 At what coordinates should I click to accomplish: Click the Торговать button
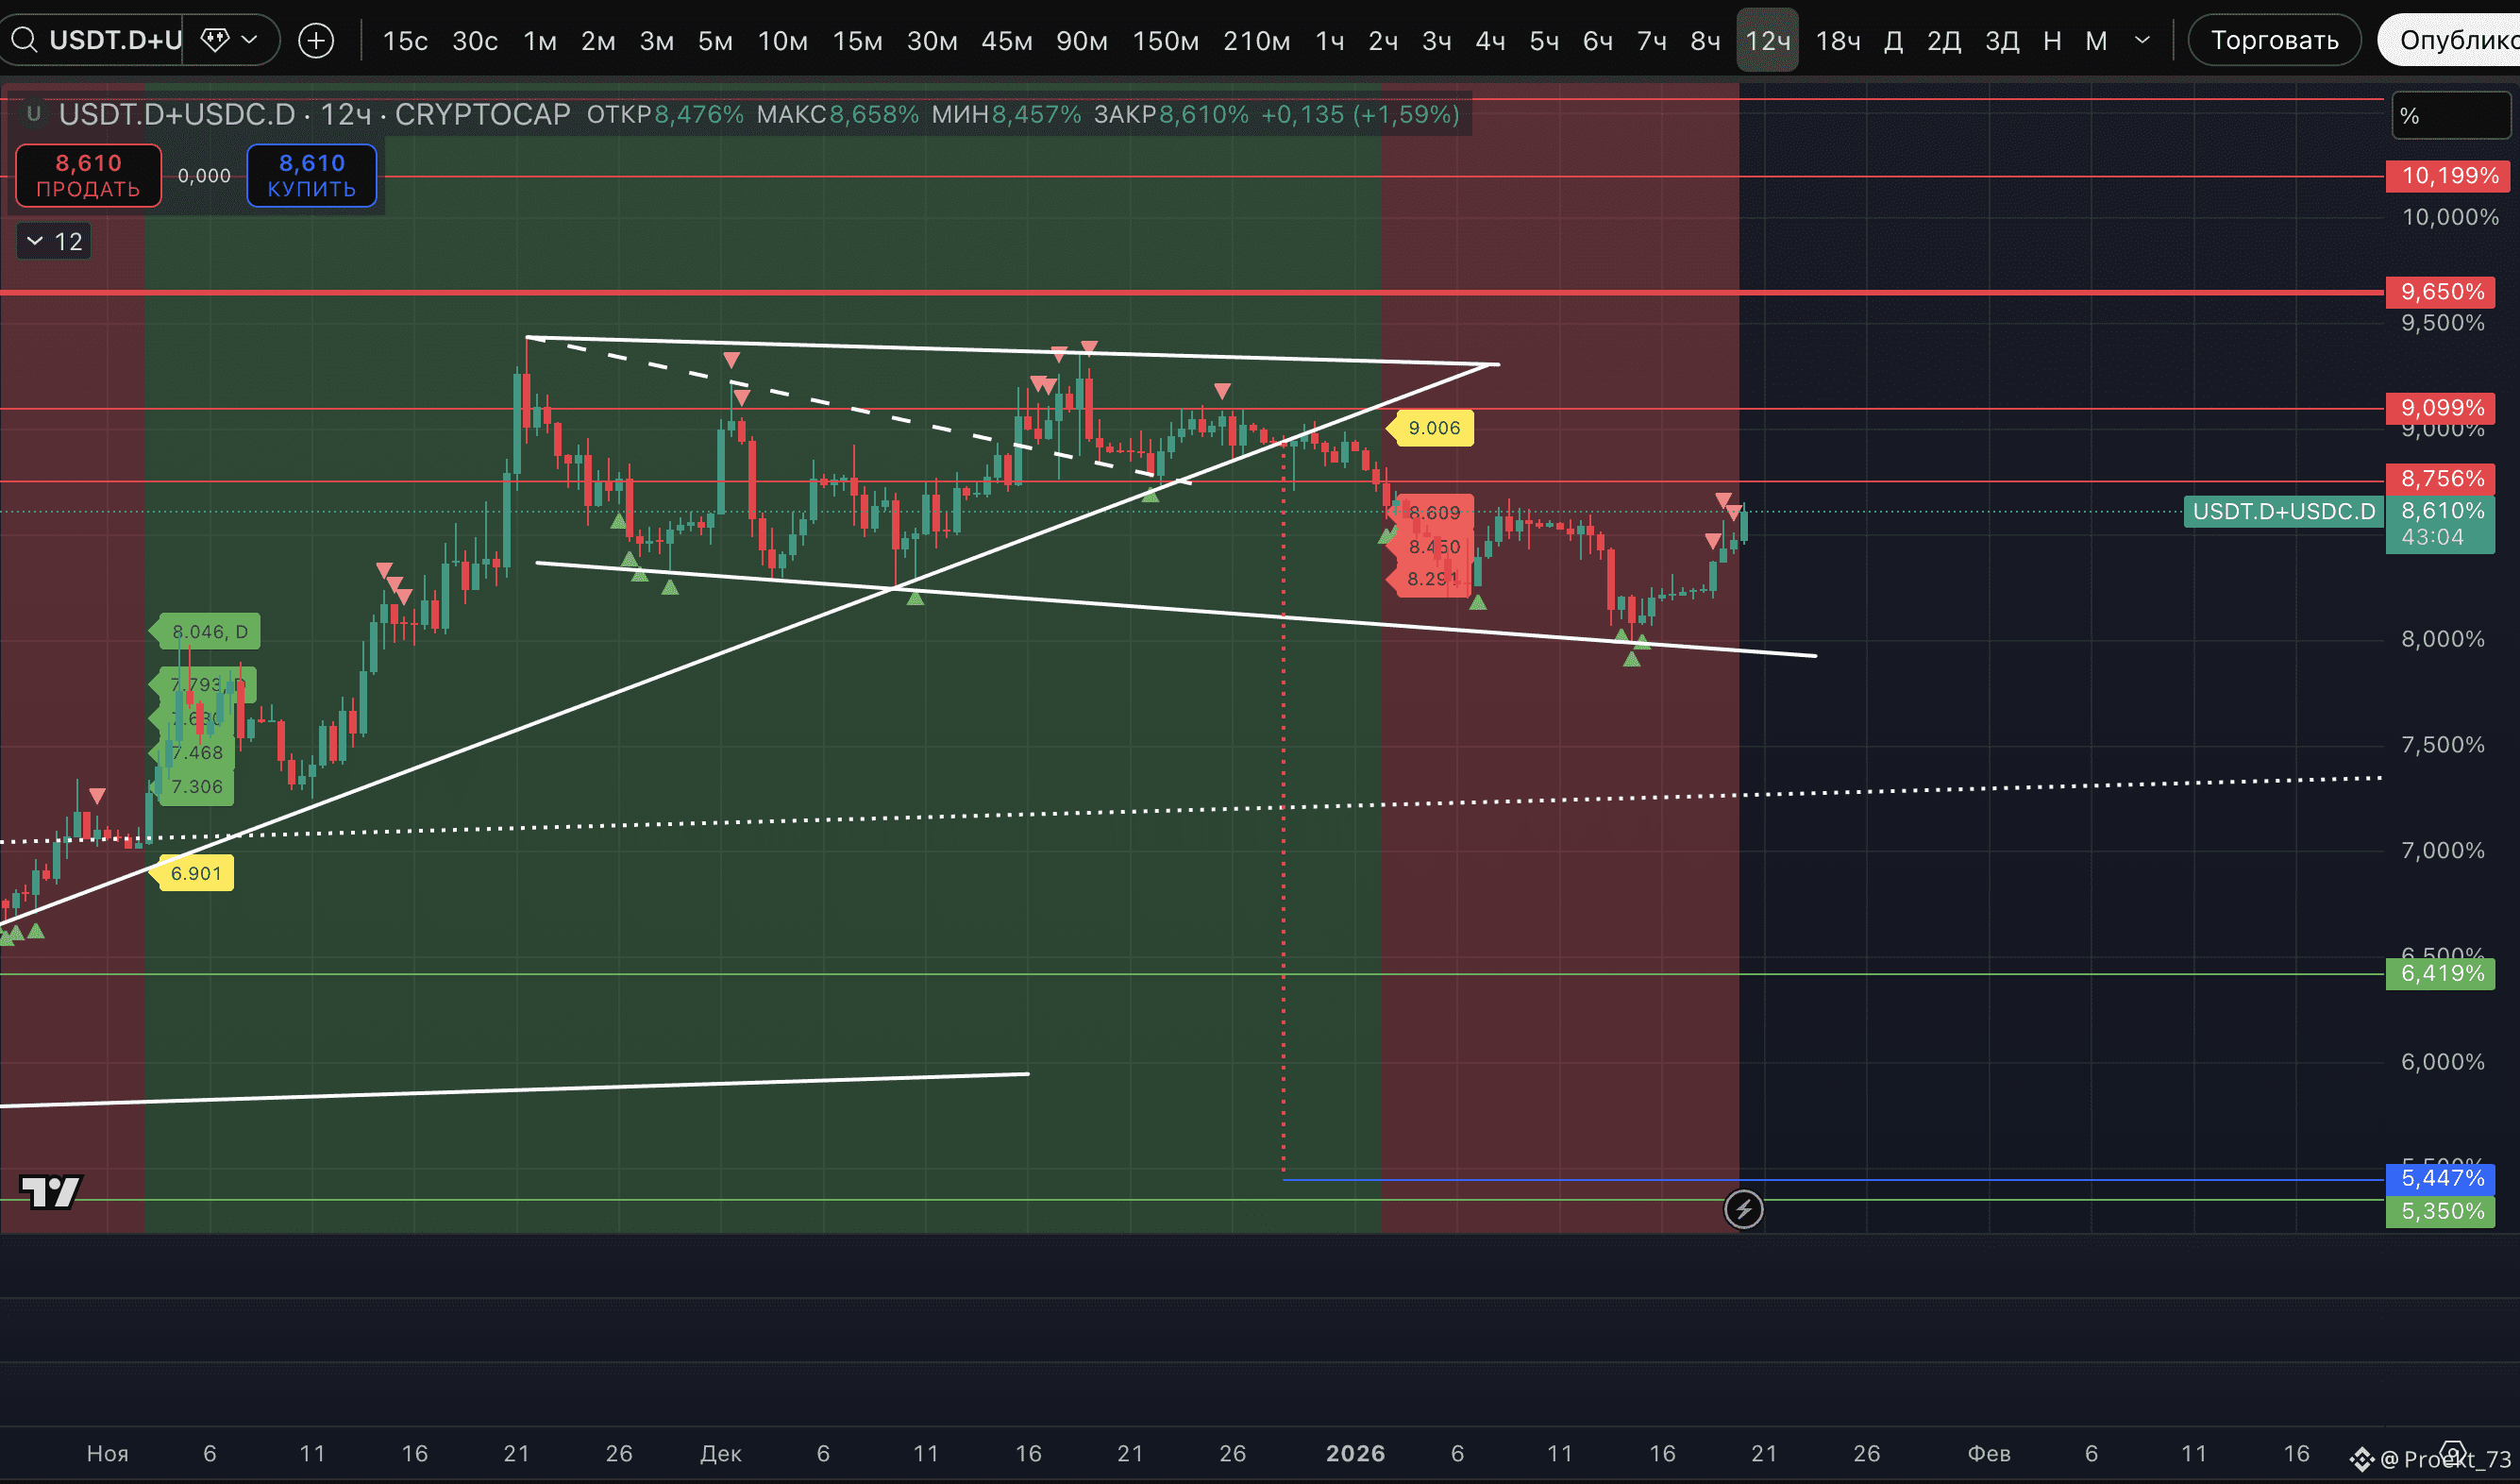[x=2274, y=40]
